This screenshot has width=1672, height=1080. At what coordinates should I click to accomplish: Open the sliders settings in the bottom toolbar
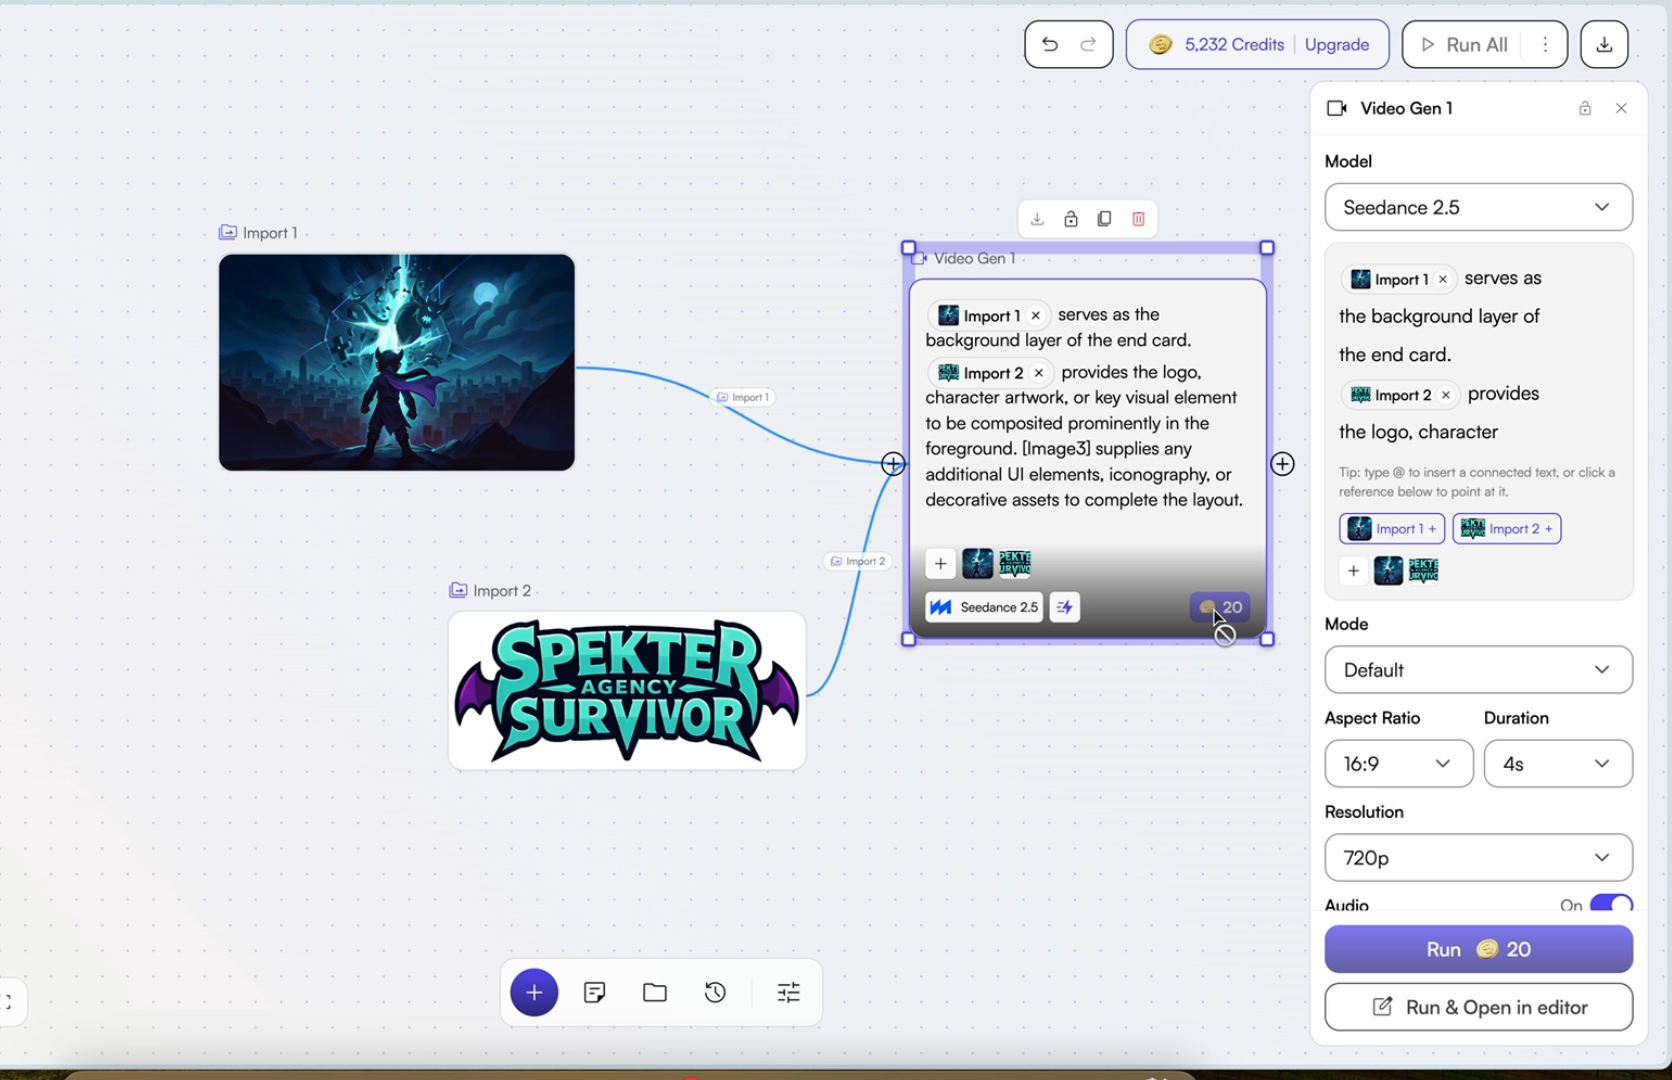click(x=789, y=992)
